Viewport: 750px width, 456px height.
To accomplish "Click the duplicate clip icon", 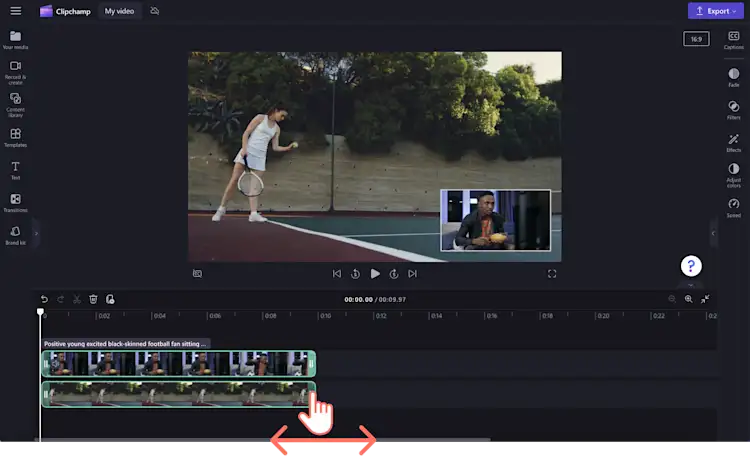I will point(110,300).
